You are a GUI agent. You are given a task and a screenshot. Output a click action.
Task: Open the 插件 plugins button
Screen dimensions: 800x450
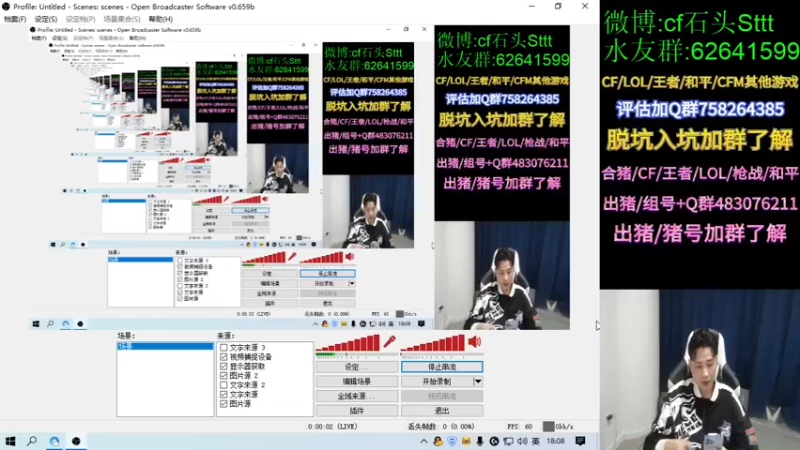(357, 411)
